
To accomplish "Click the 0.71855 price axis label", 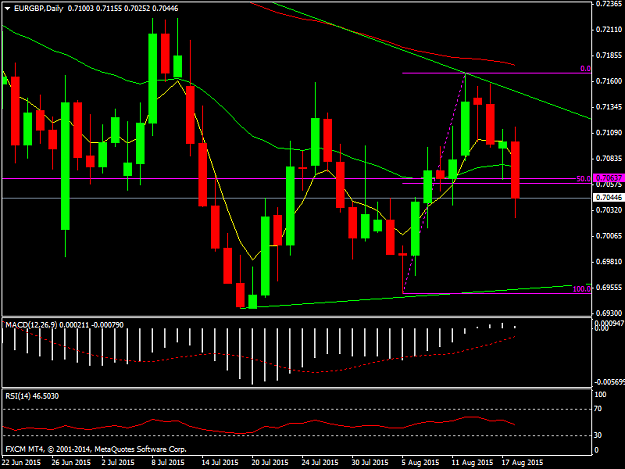I will tap(609, 55).
